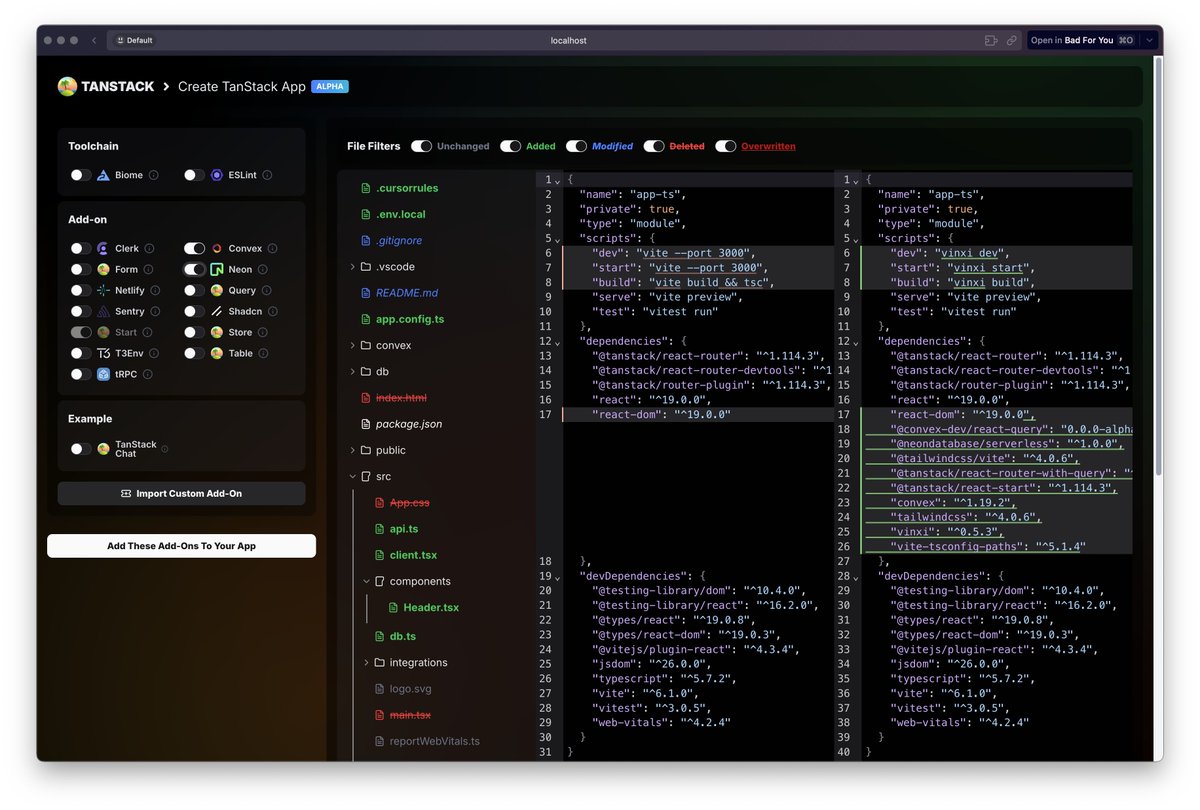
Task: Toggle the Deleted file filter
Action: click(x=654, y=146)
